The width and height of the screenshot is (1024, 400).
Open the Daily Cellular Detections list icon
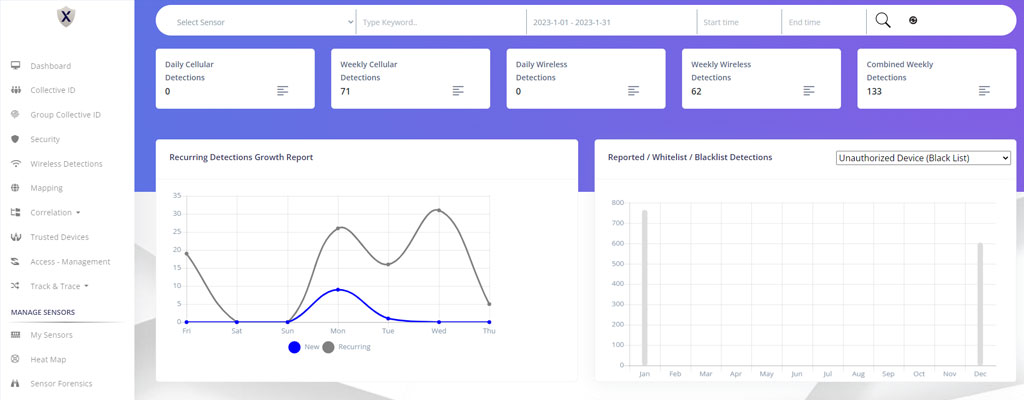[x=283, y=91]
